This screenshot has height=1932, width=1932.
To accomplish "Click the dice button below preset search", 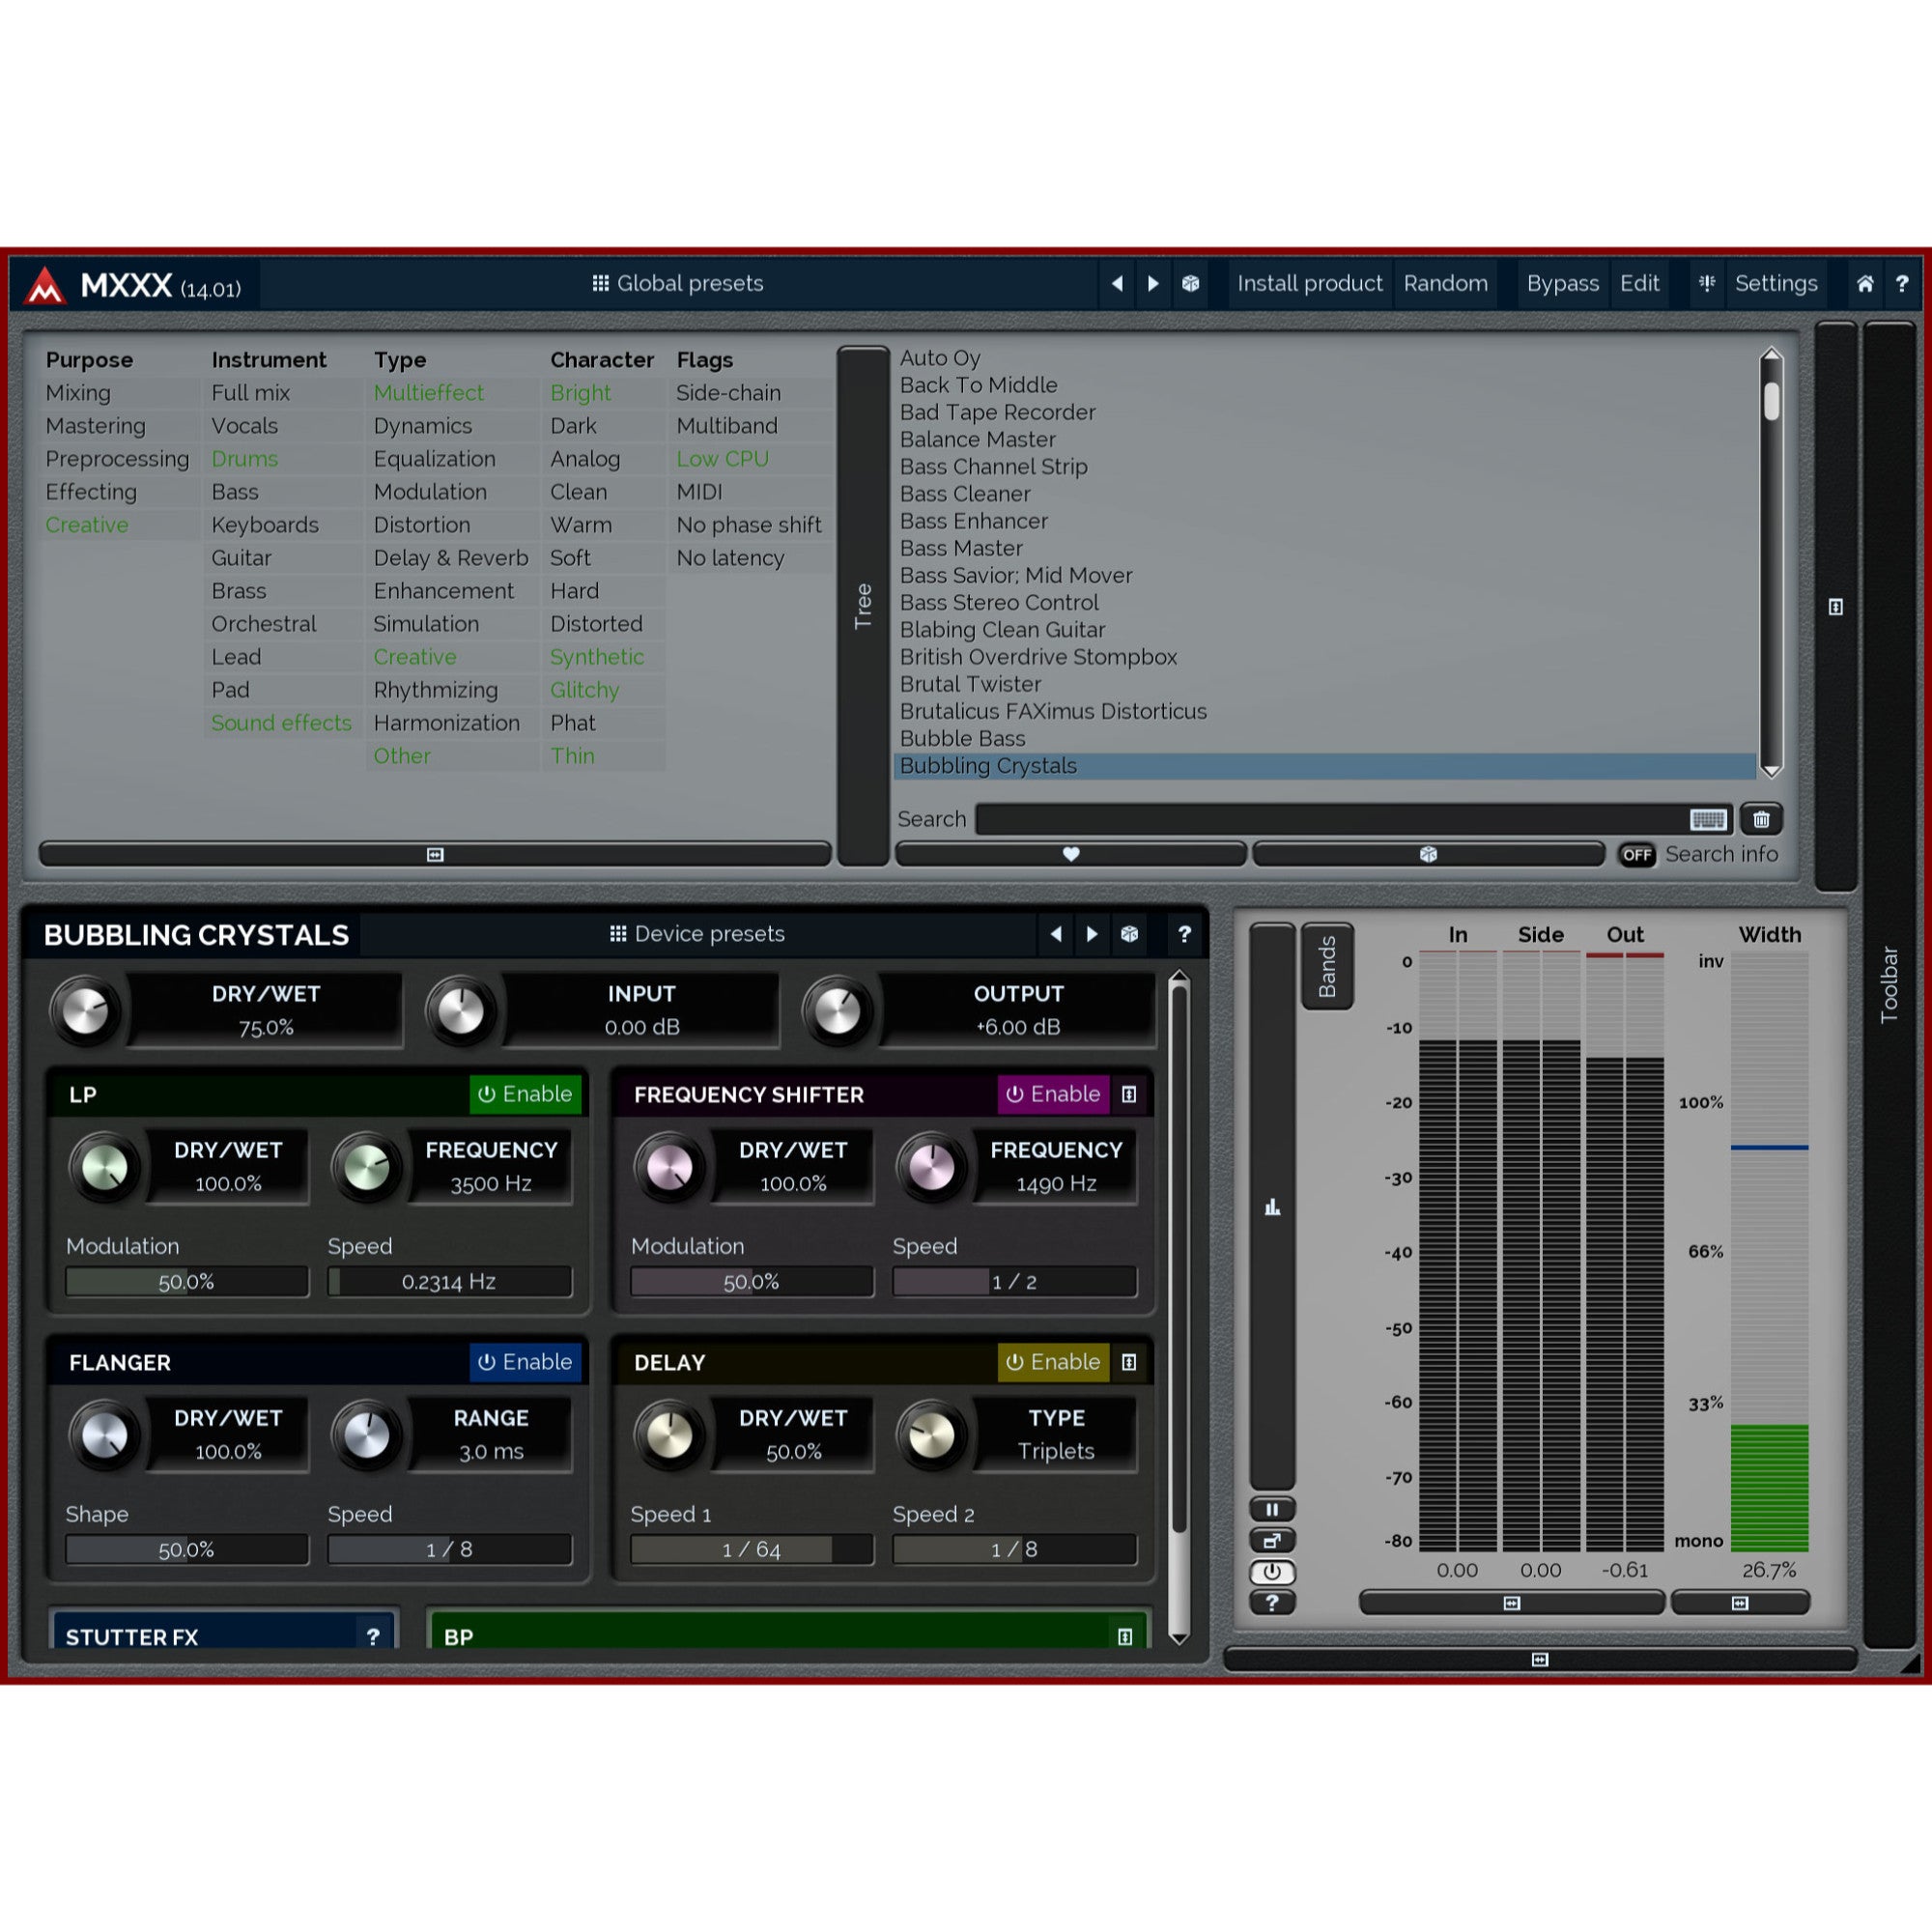I will (x=1428, y=854).
